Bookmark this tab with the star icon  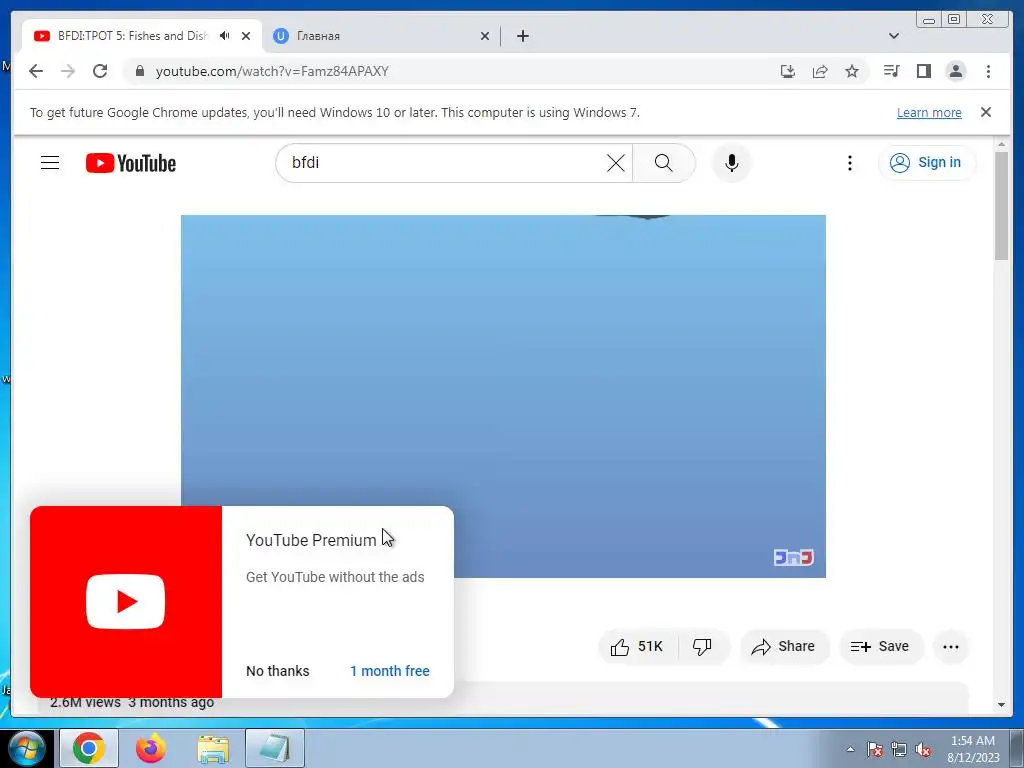point(852,71)
